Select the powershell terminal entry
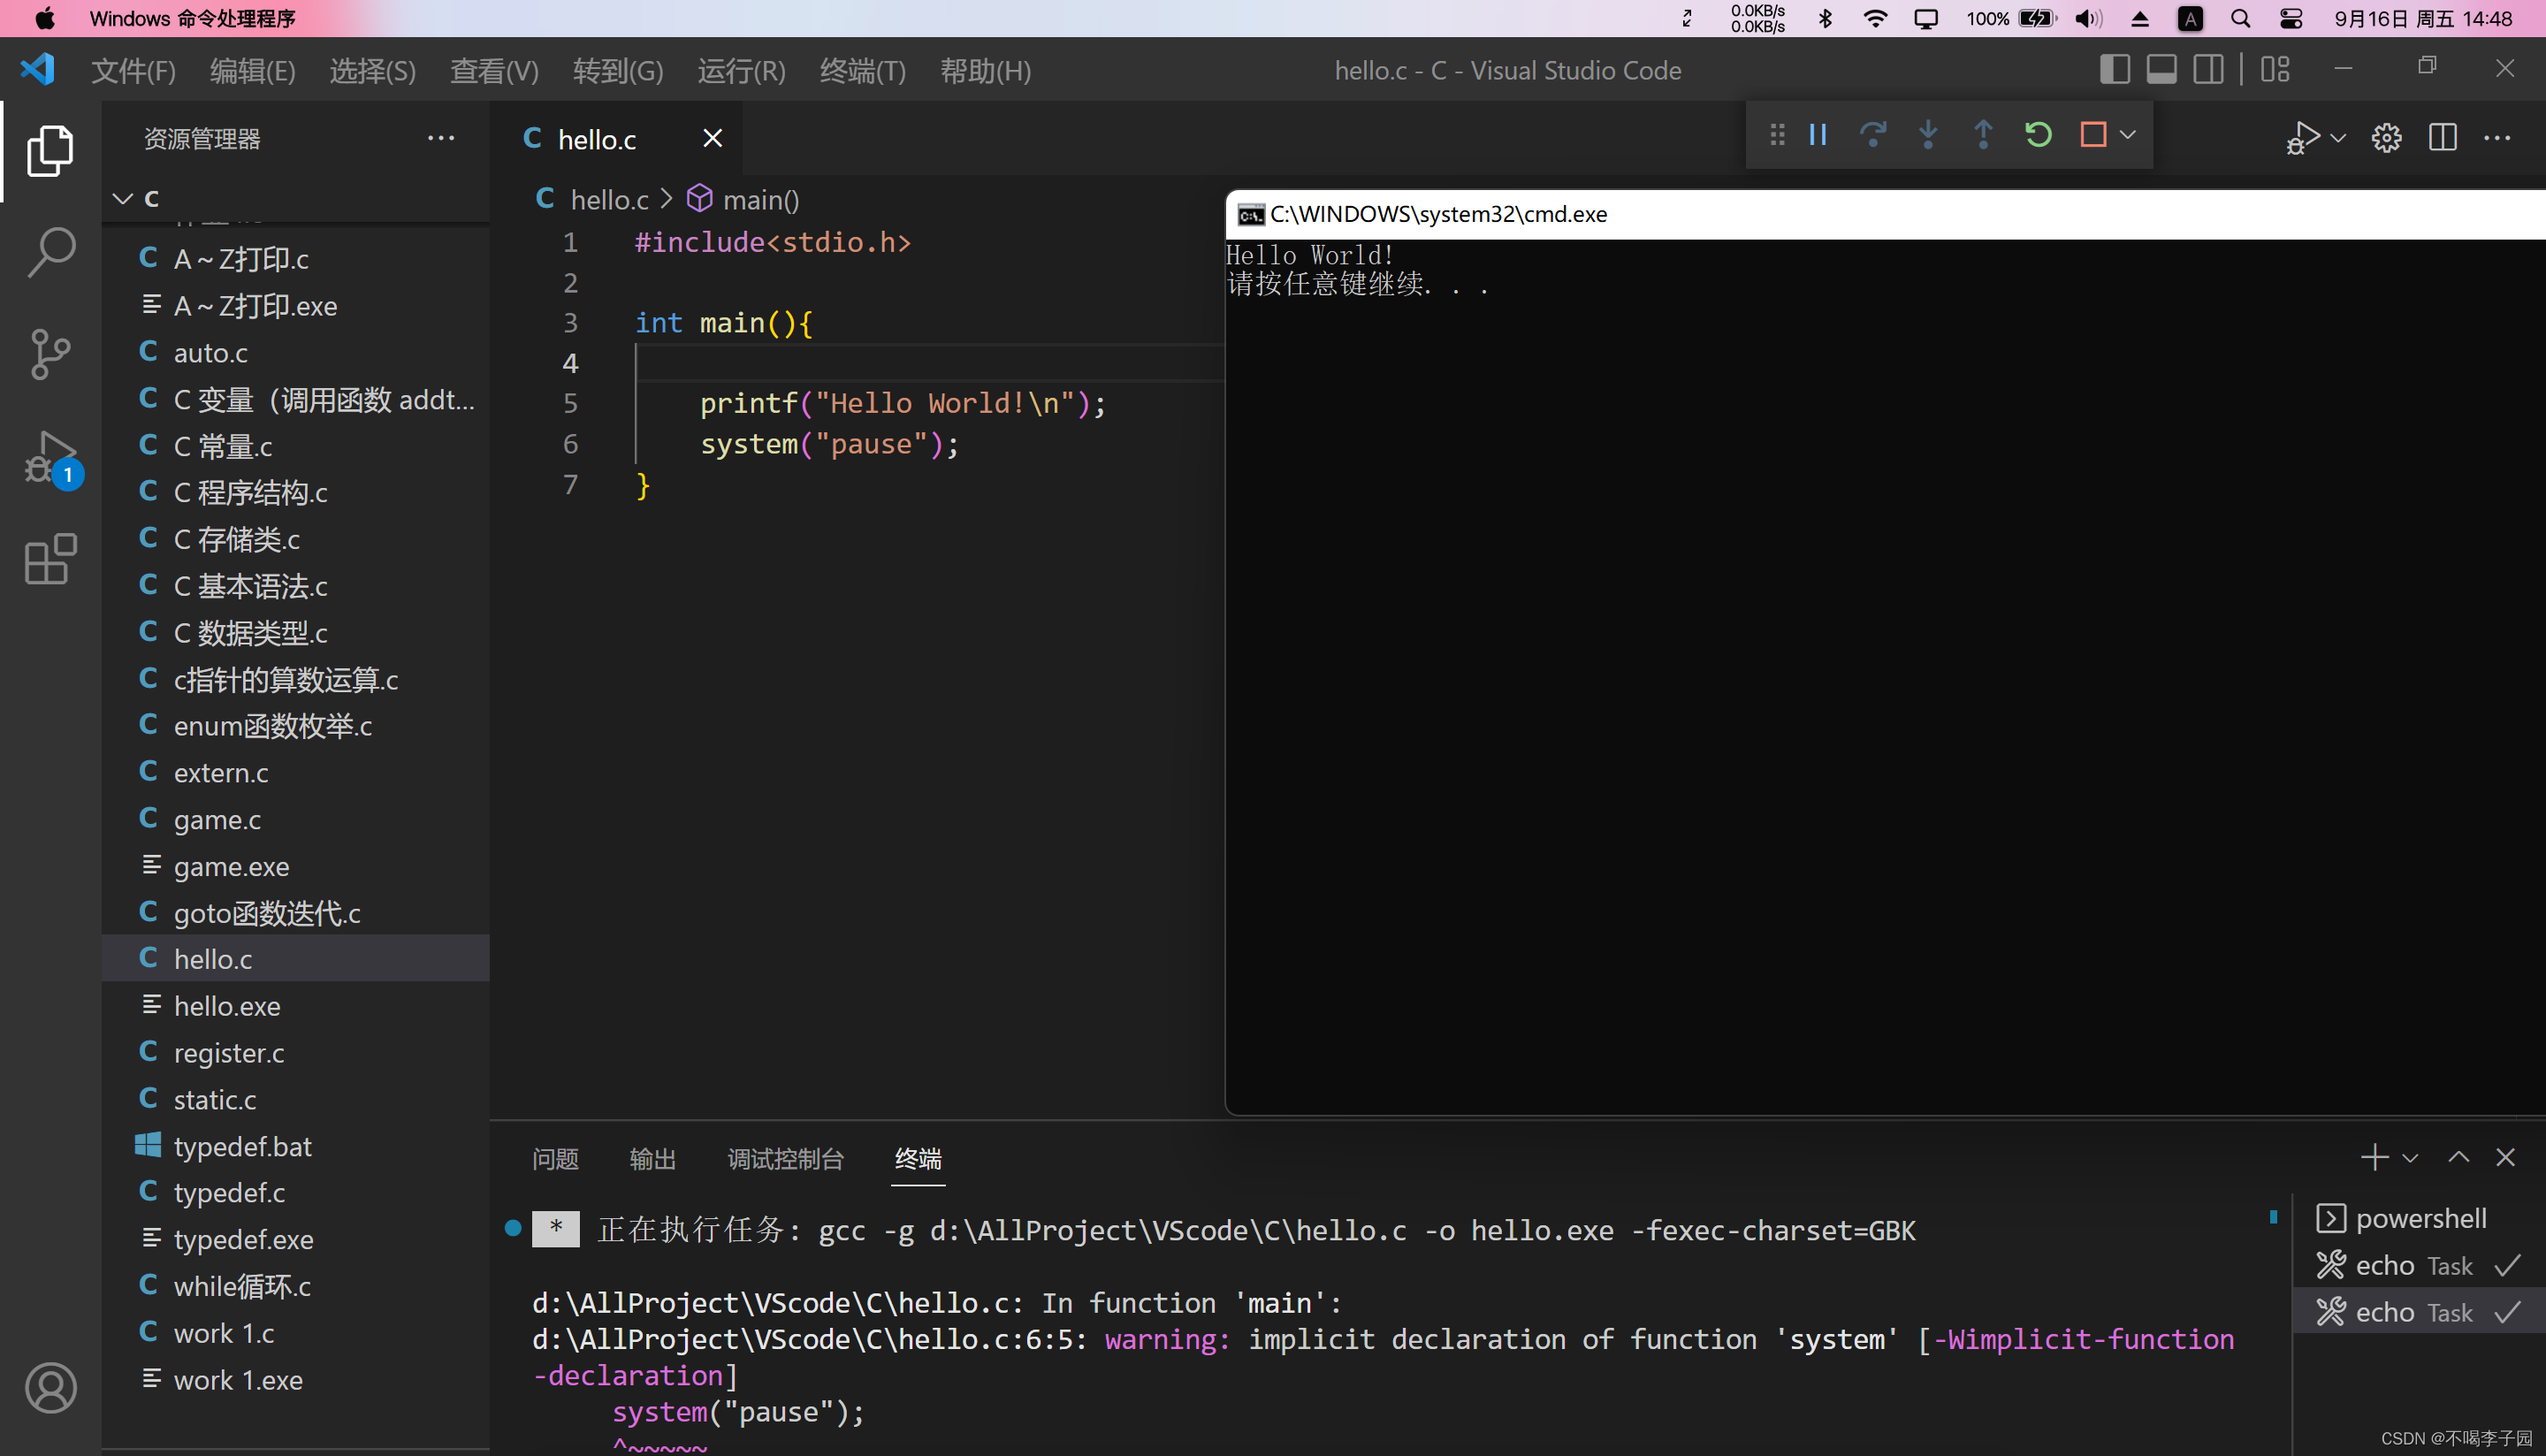Image resolution: width=2546 pixels, height=1456 pixels. (x=2420, y=1218)
